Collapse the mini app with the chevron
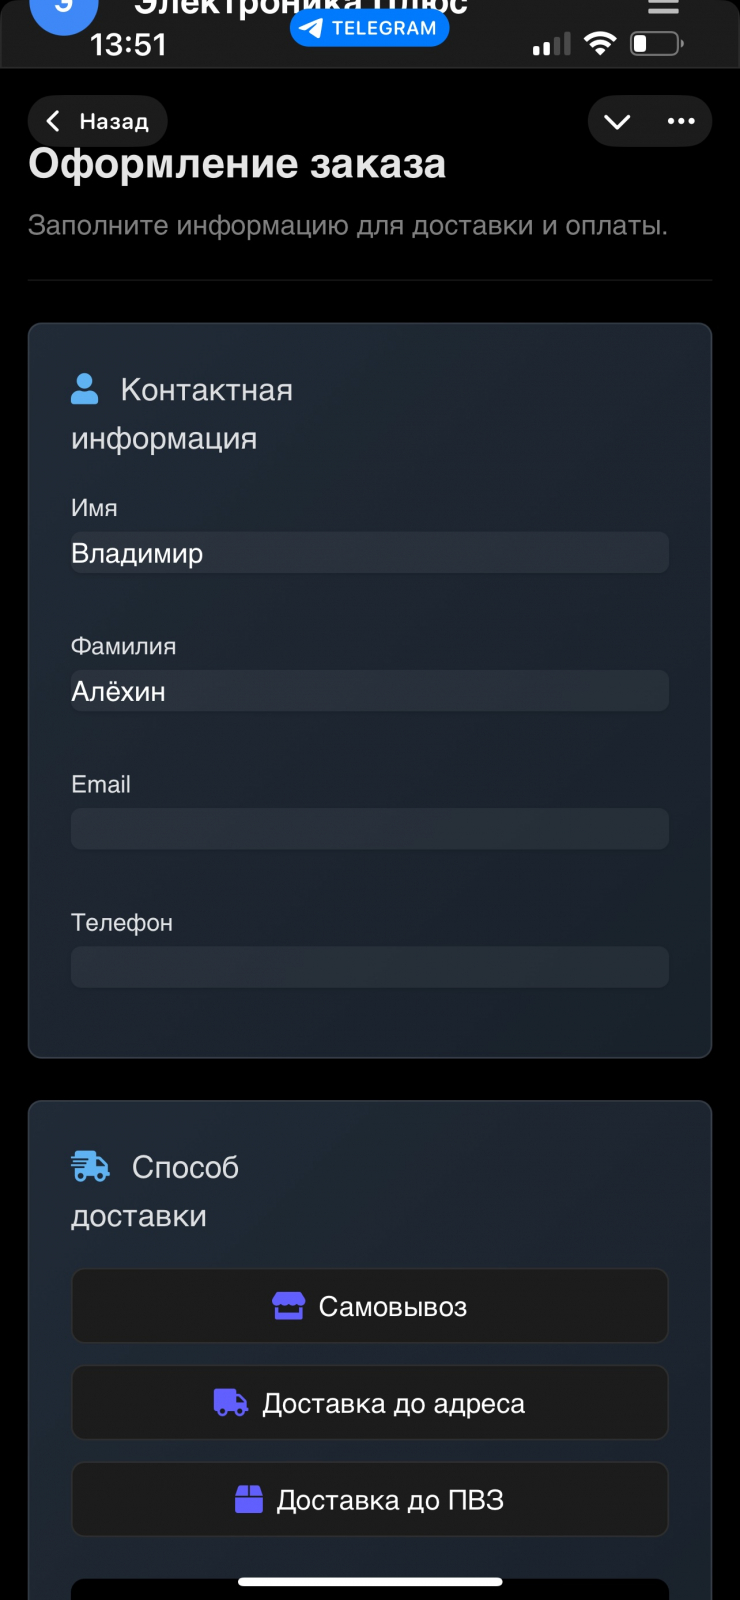Viewport: 740px width, 1600px height. click(617, 121)
